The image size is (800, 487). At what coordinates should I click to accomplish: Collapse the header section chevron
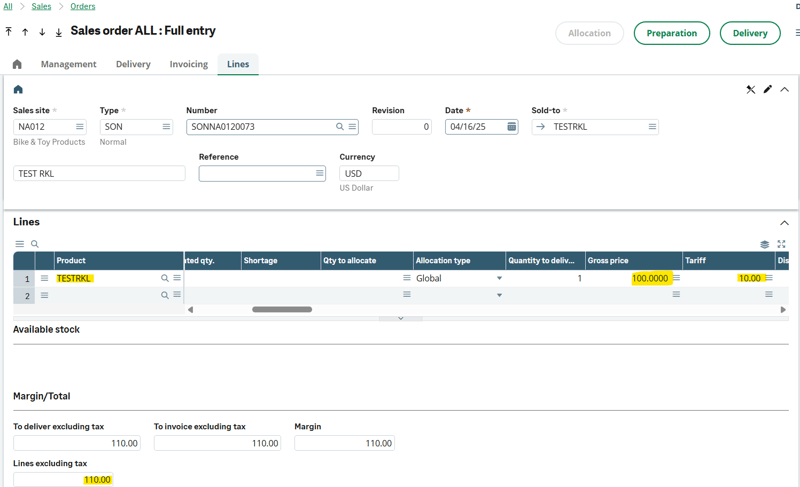(785, 90)
